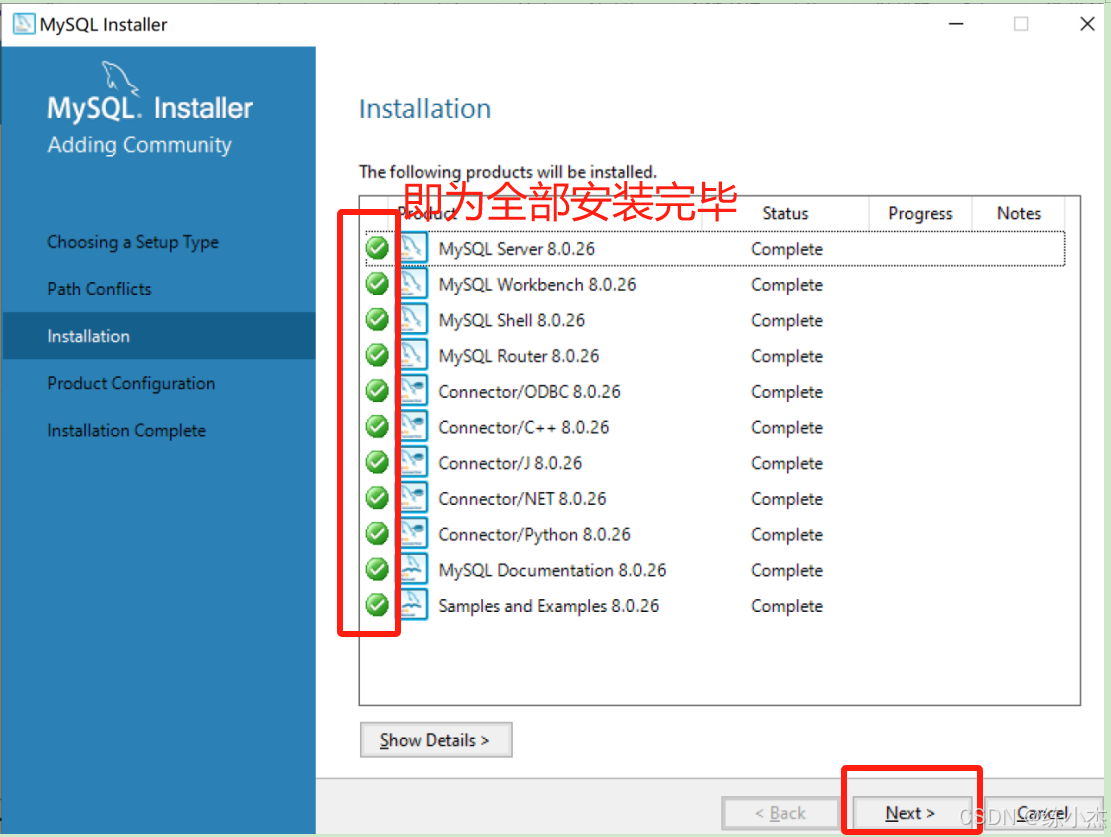The width and height of the screenshot is (1111, 837).
Task: Click the Notes column header
Action: click(1019, 213)
